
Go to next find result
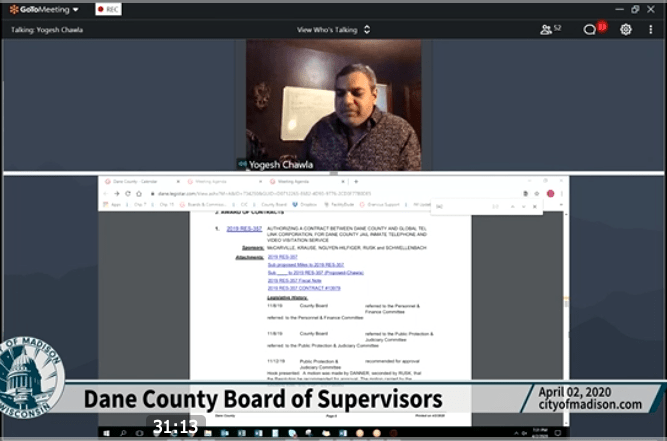524,207
